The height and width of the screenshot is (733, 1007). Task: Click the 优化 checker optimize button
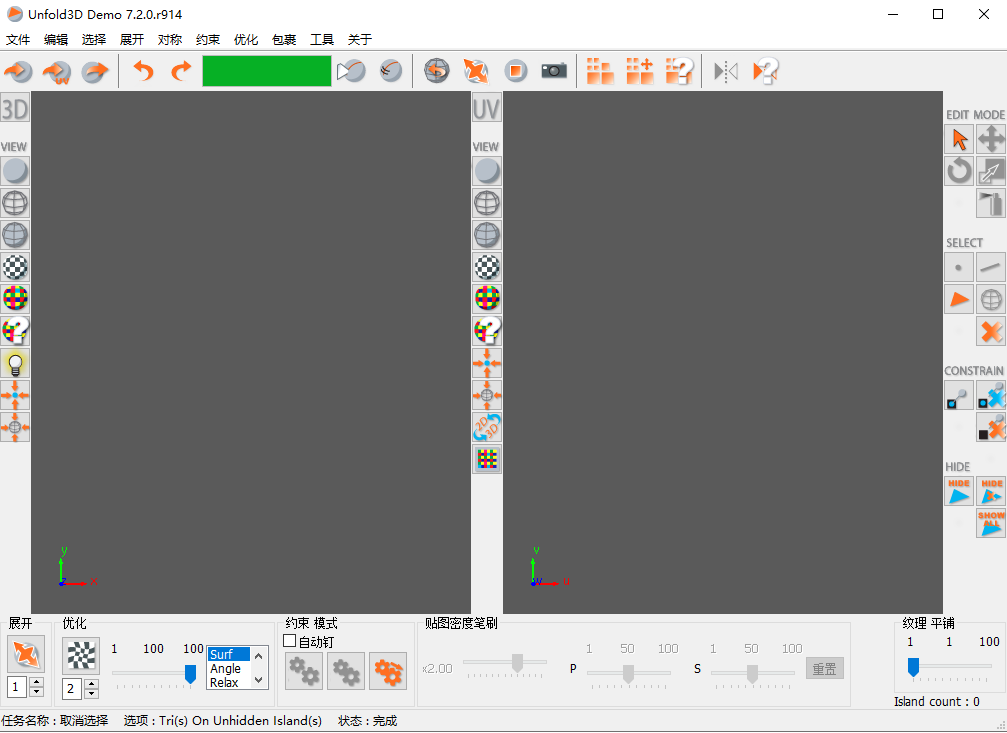pos(81,656)
